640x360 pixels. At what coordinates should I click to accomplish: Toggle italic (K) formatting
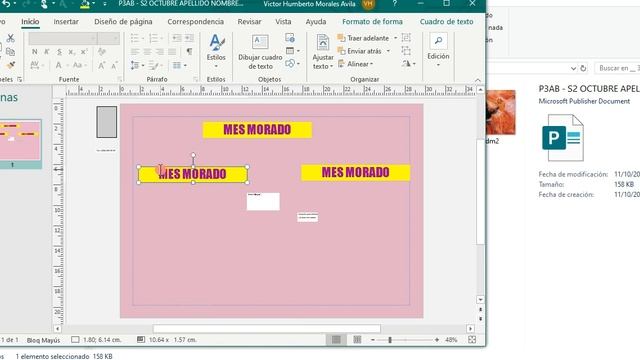(47, 52)
